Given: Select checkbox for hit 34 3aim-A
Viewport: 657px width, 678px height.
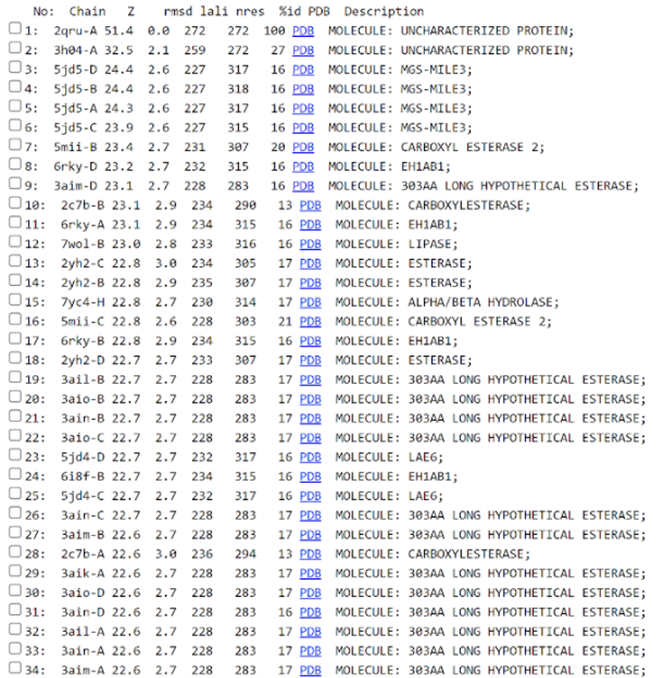Looking at the screenshot, I should (14, 669).
